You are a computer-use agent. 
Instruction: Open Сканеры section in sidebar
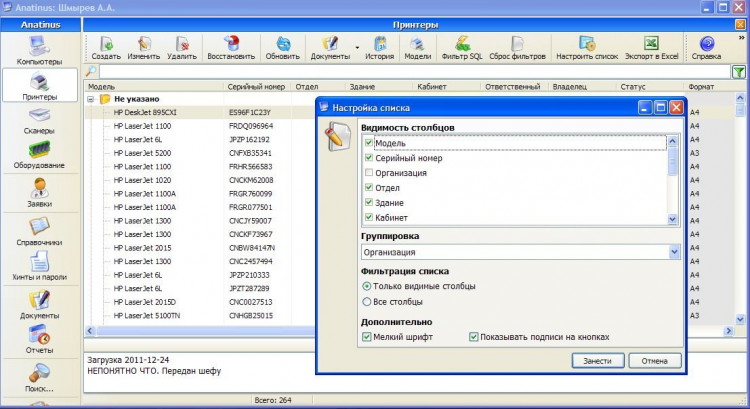pos(39,121)
